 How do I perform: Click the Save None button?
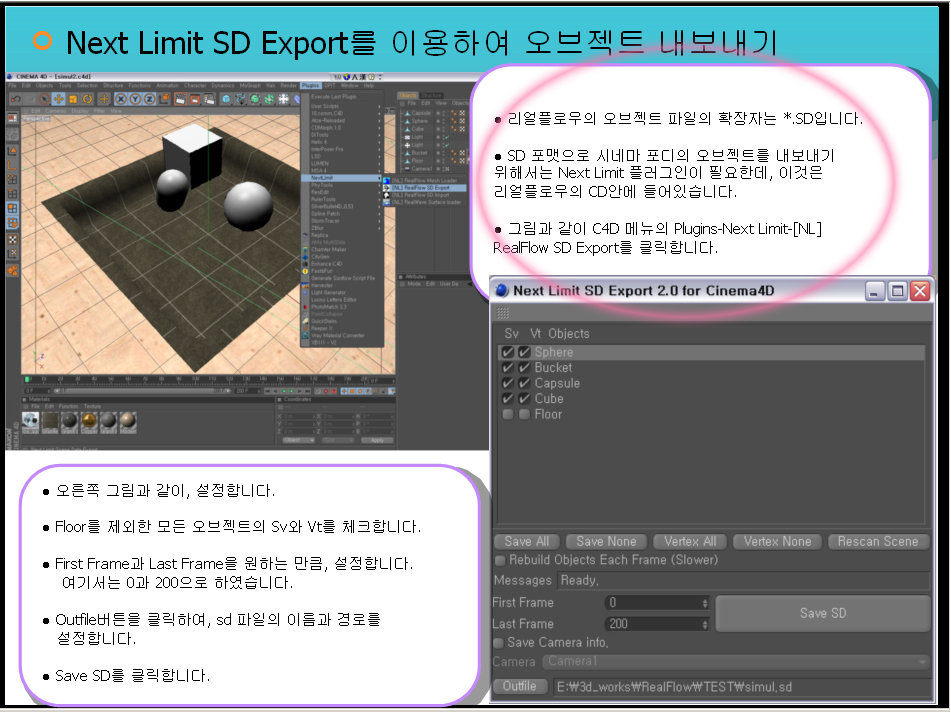606,542
